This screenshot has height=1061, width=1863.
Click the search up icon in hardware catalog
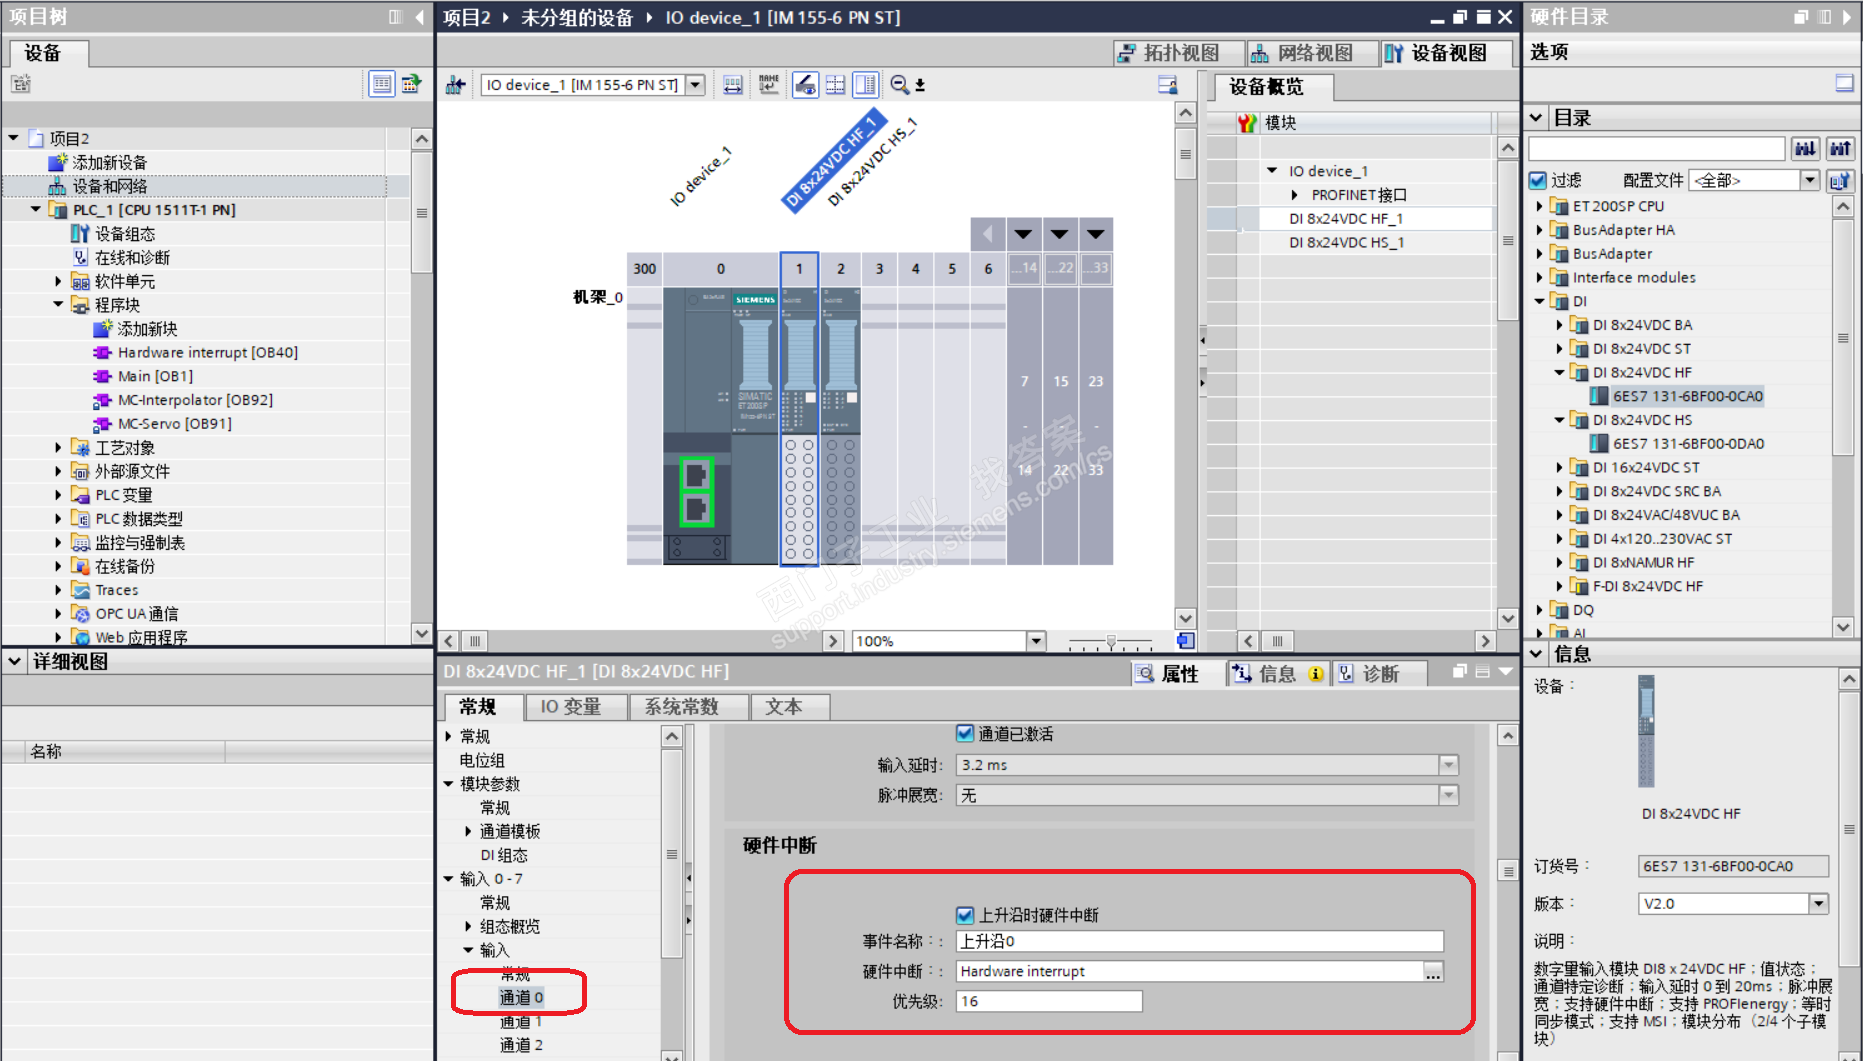[x=1840, y=149]
